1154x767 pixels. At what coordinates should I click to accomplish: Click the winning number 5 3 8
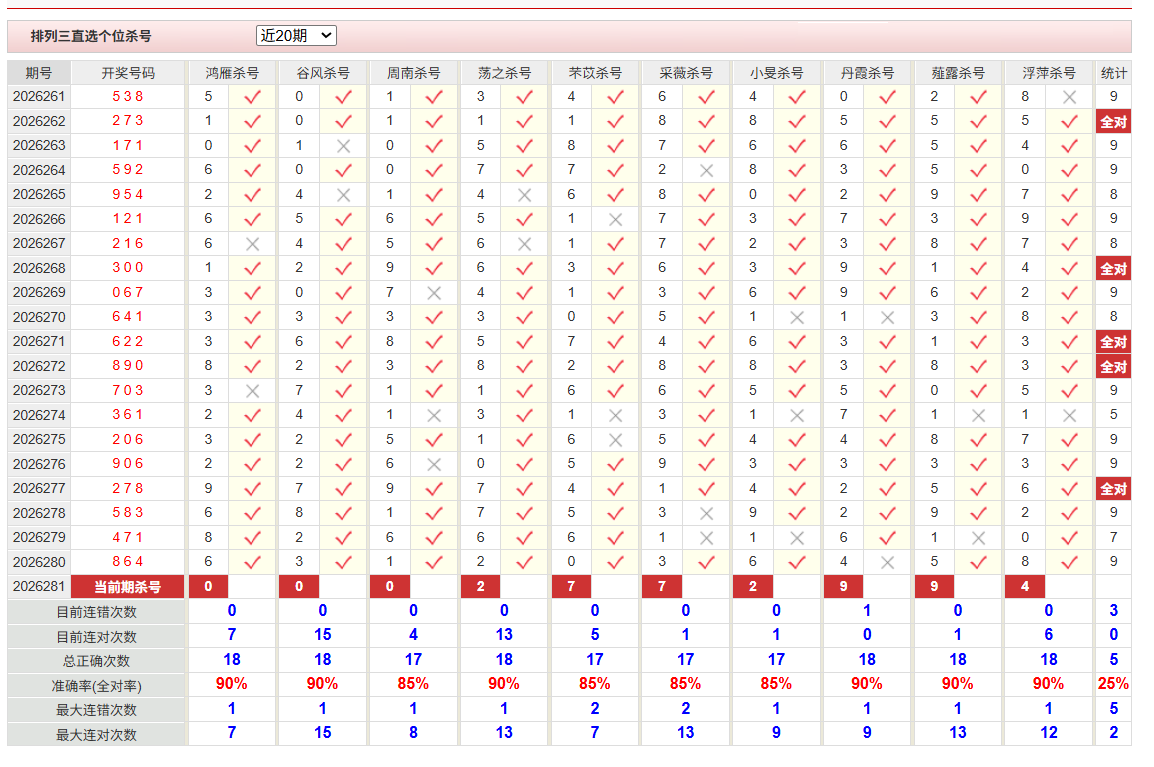coord(128,96)
